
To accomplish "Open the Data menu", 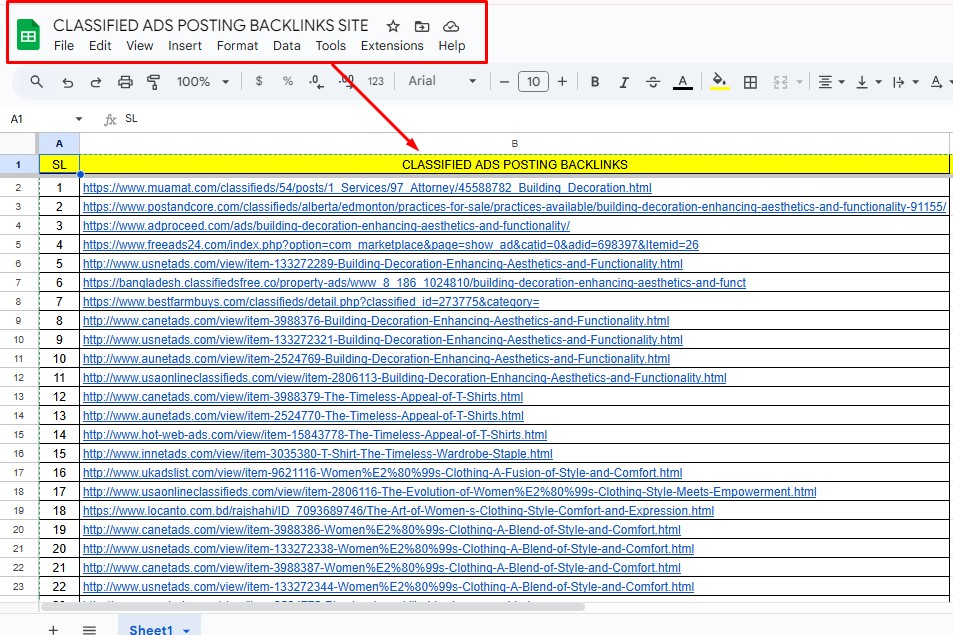I will coord(286,45).
